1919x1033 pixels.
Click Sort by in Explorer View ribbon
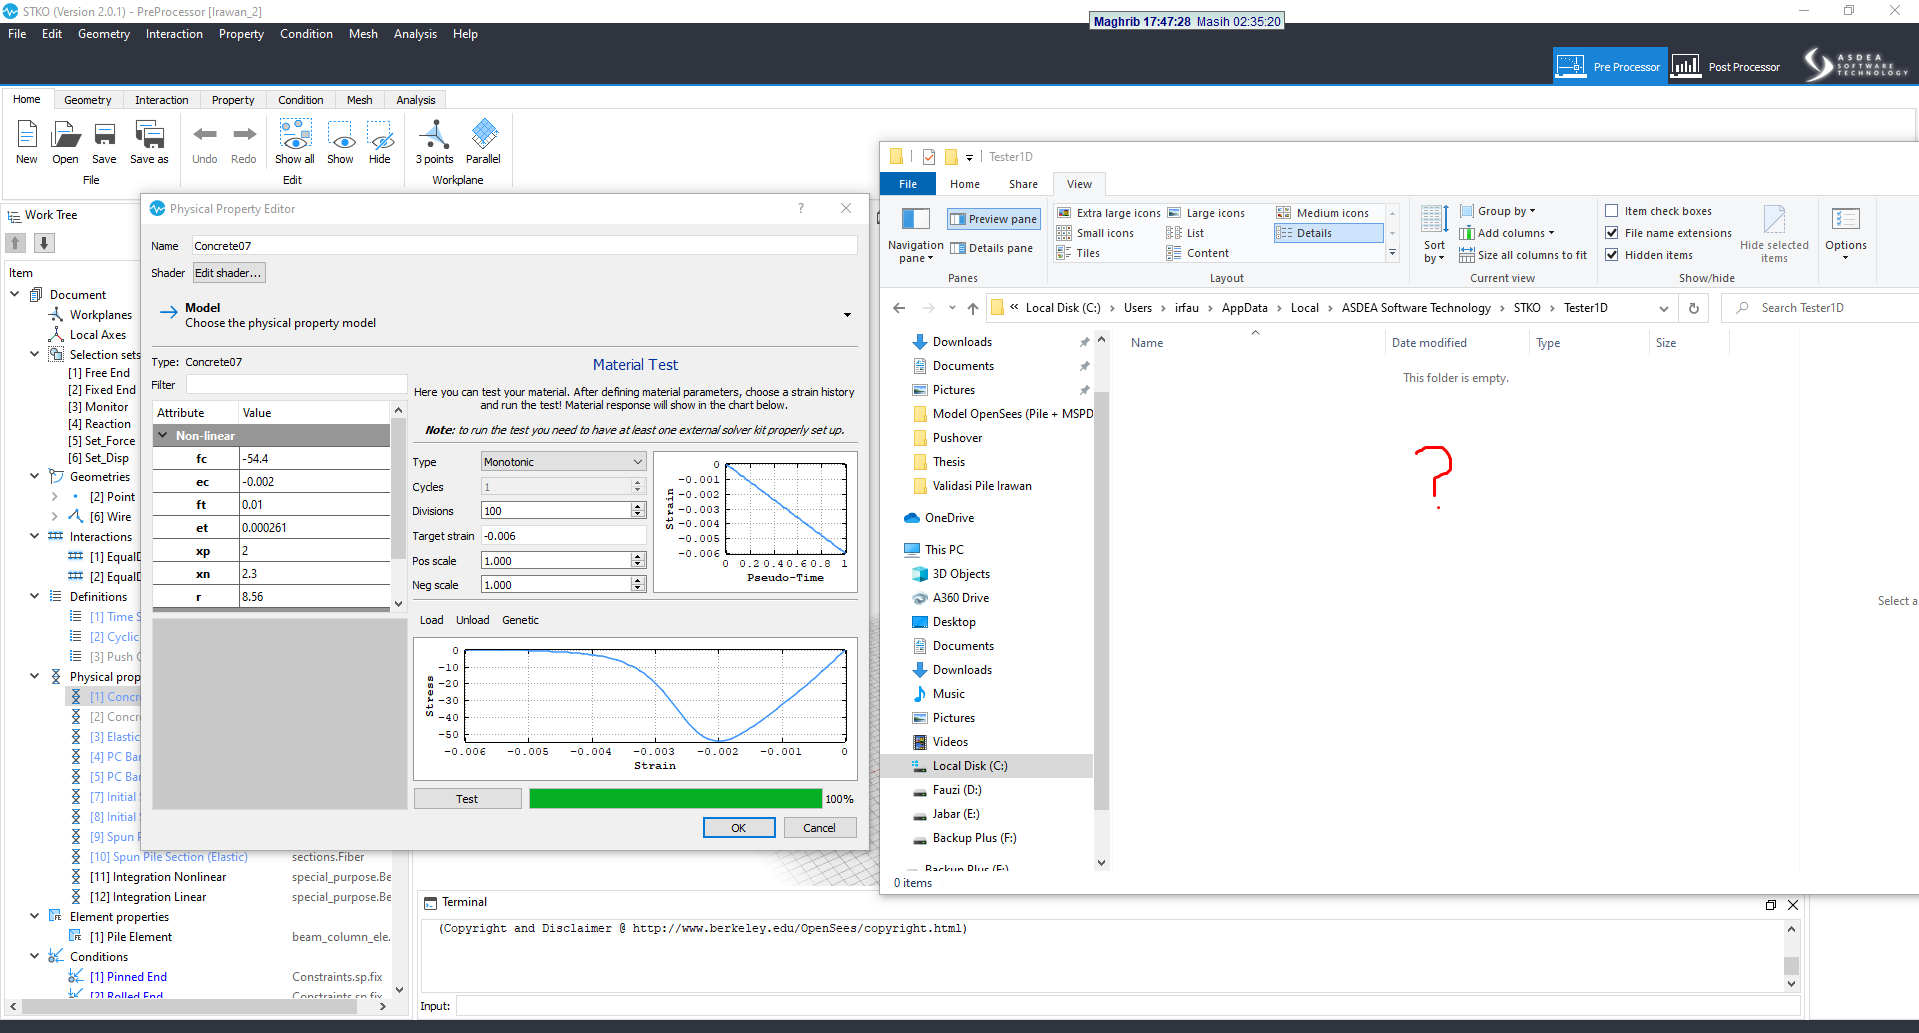pos(1434,234)
